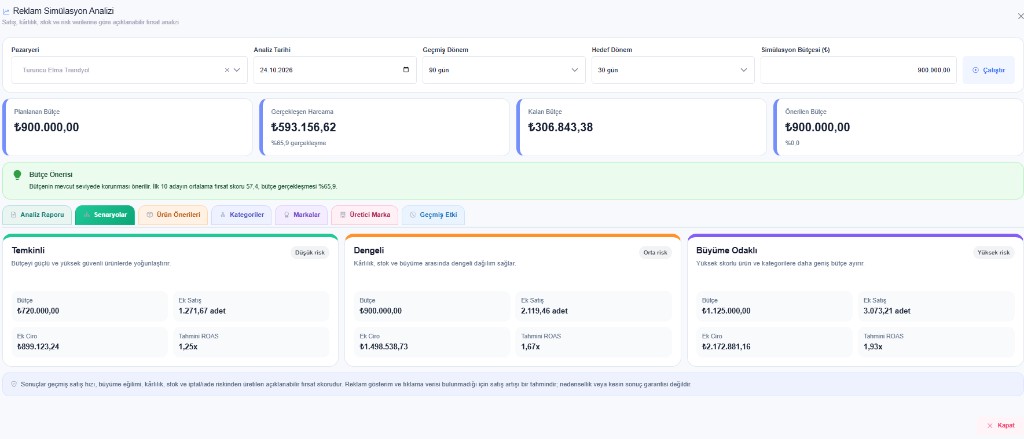Click the Kategoriler tab icon

tap(221, 215)
